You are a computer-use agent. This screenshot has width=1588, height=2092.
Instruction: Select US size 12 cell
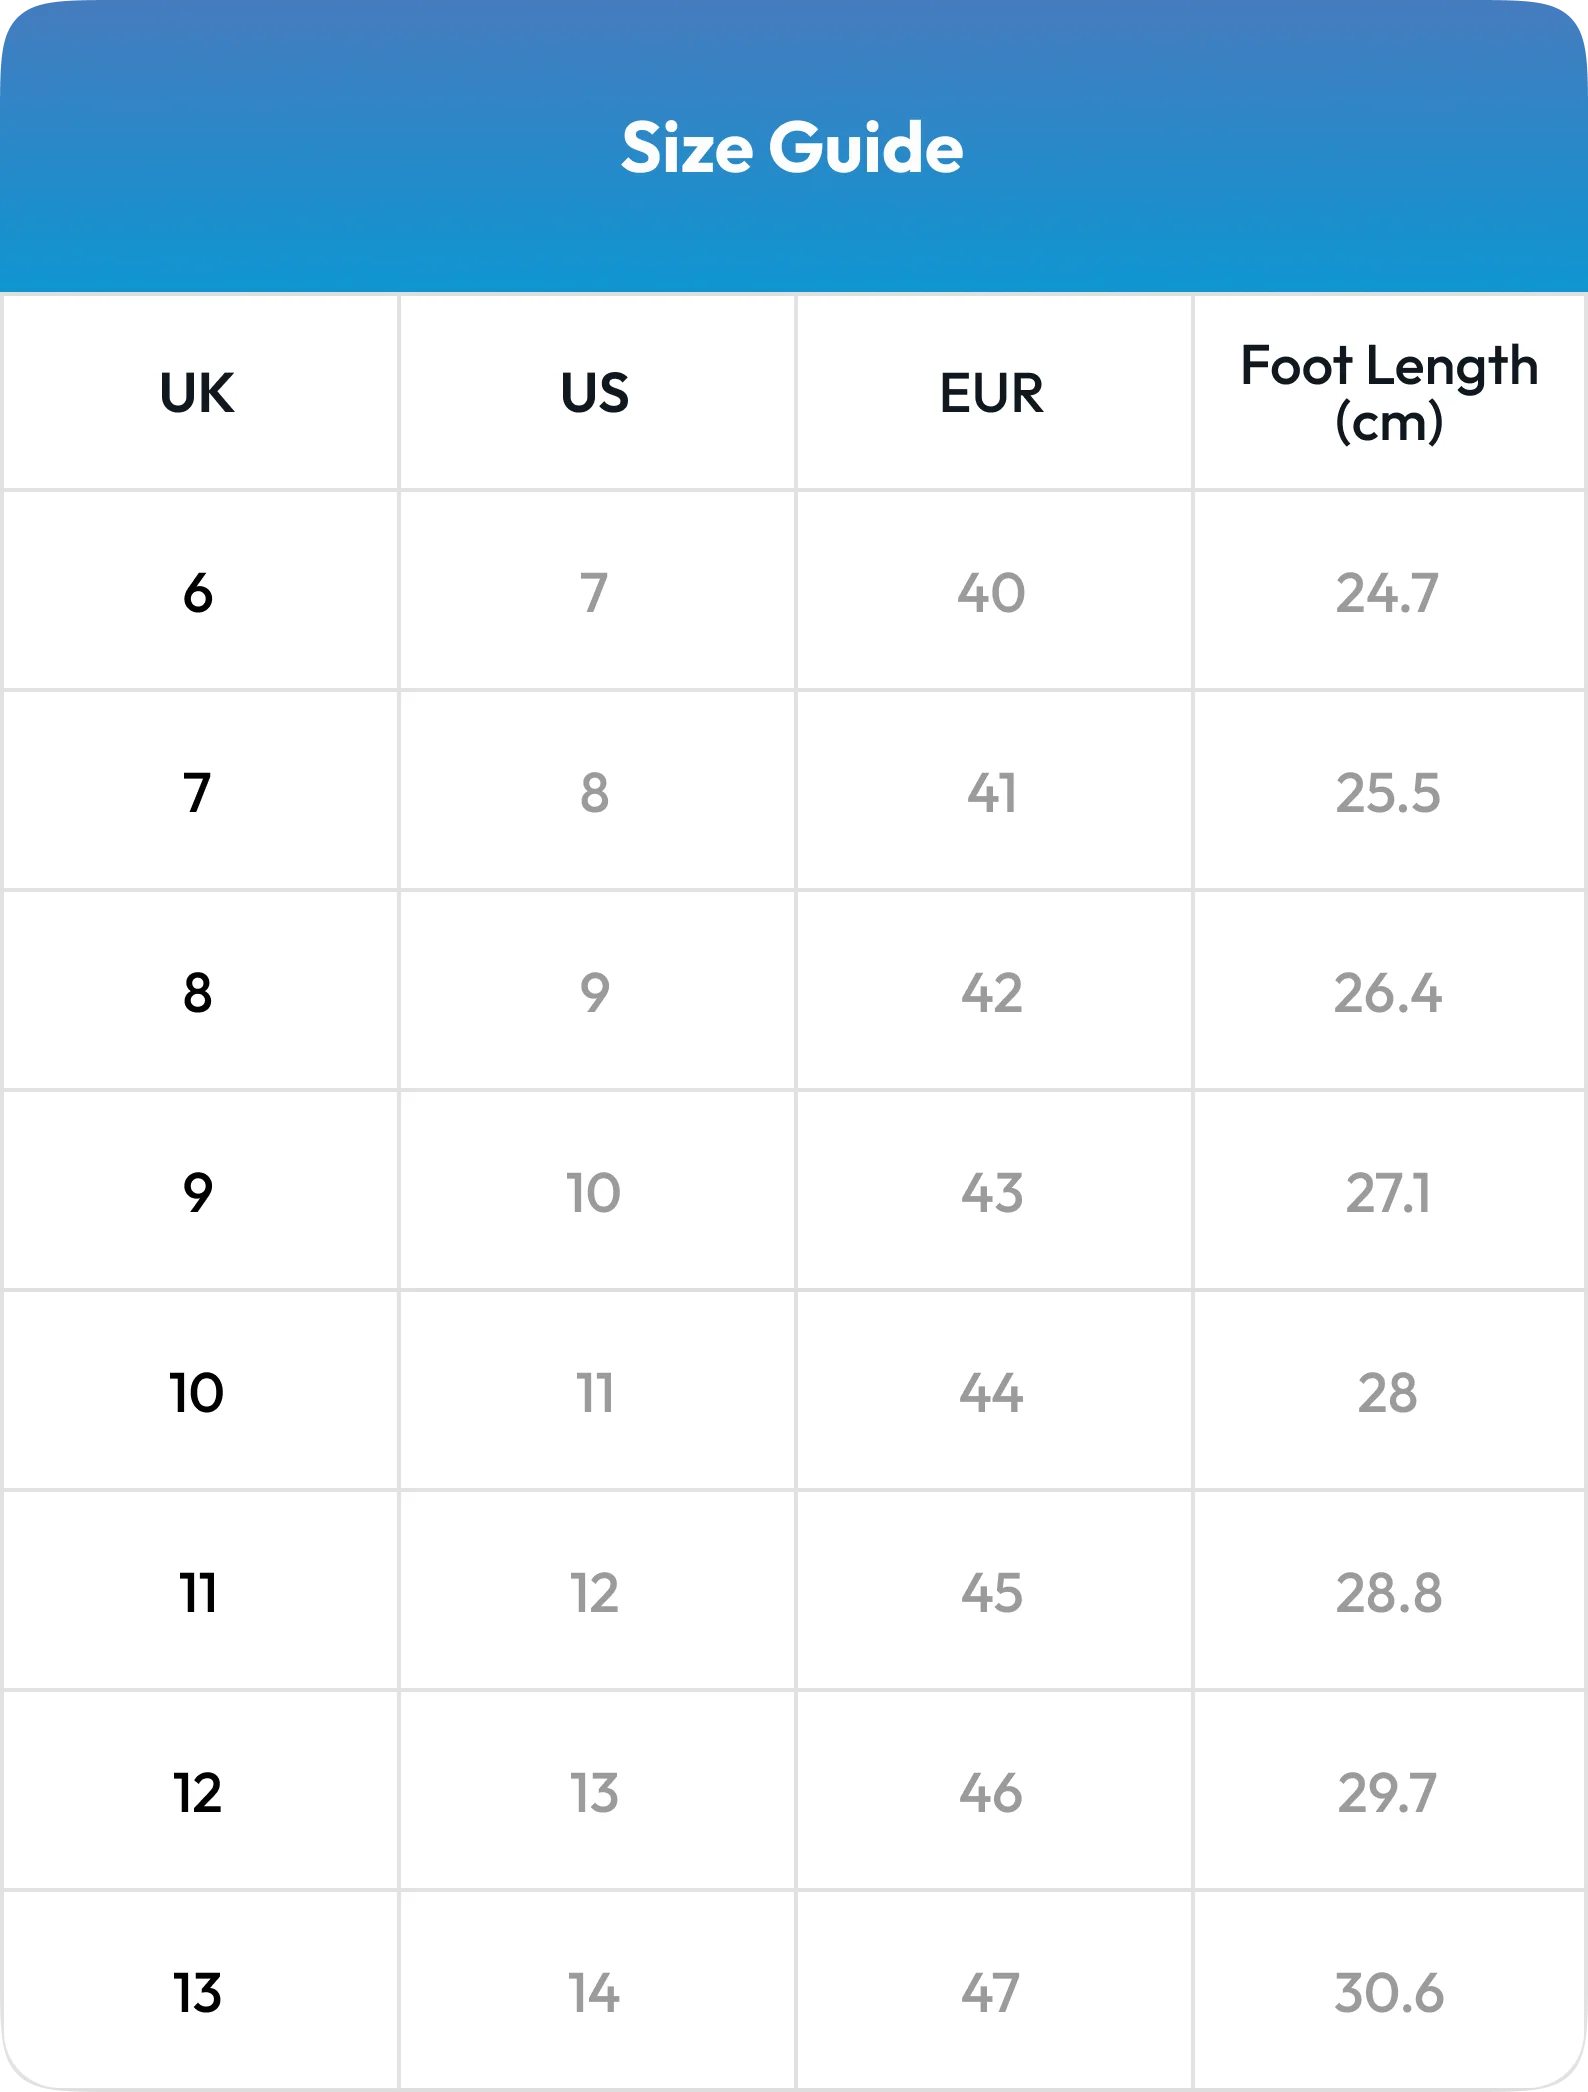coord(595,1592)
